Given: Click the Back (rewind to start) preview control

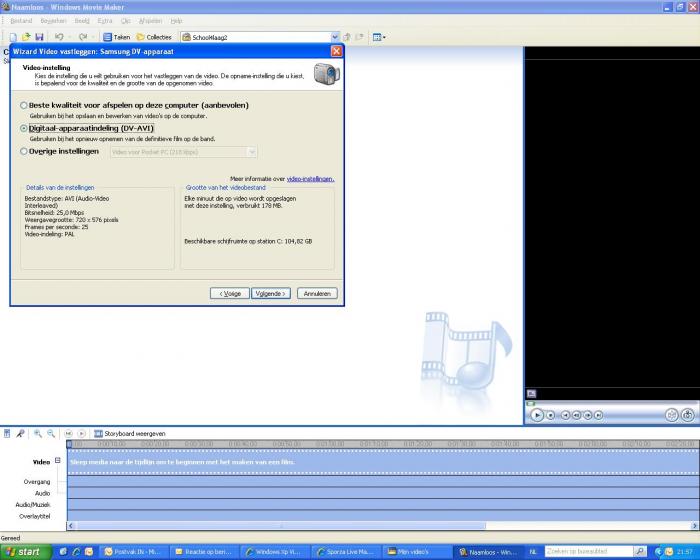Looking at the screenshot, I should [x=565, y=415].
